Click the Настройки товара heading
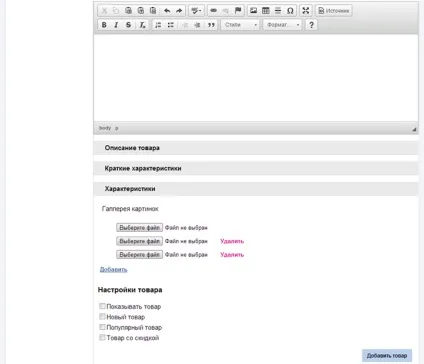The width and height of the screenshot is (424, 364). pyautogui.click(x=130, y=290)
